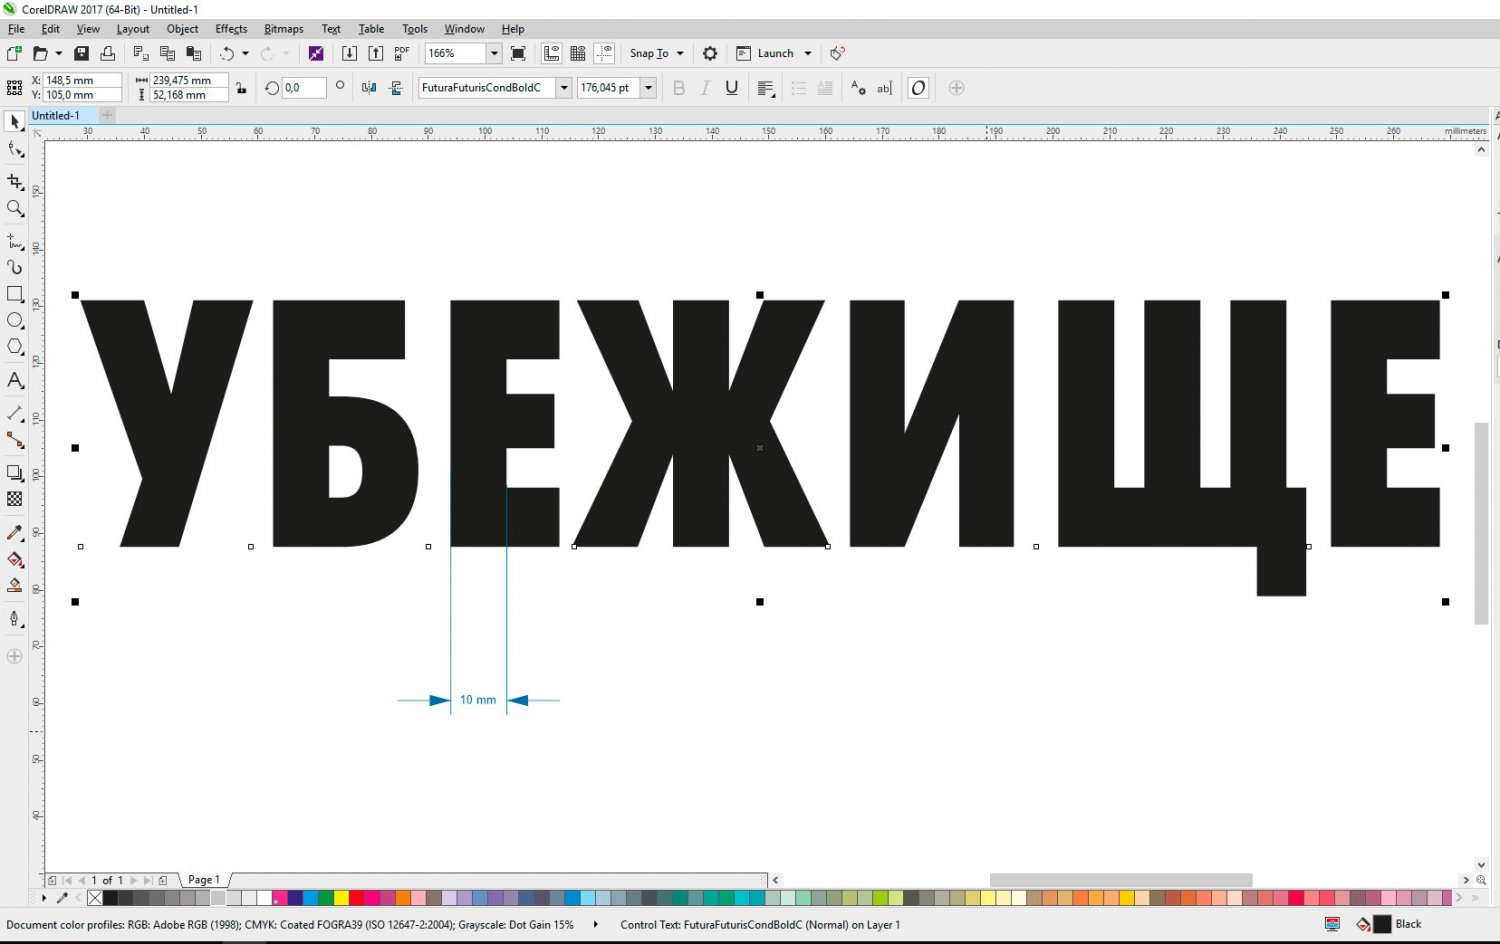1500x944 pixels.
Task: Select the Polygon tool
Action: (x=15, y=347)
